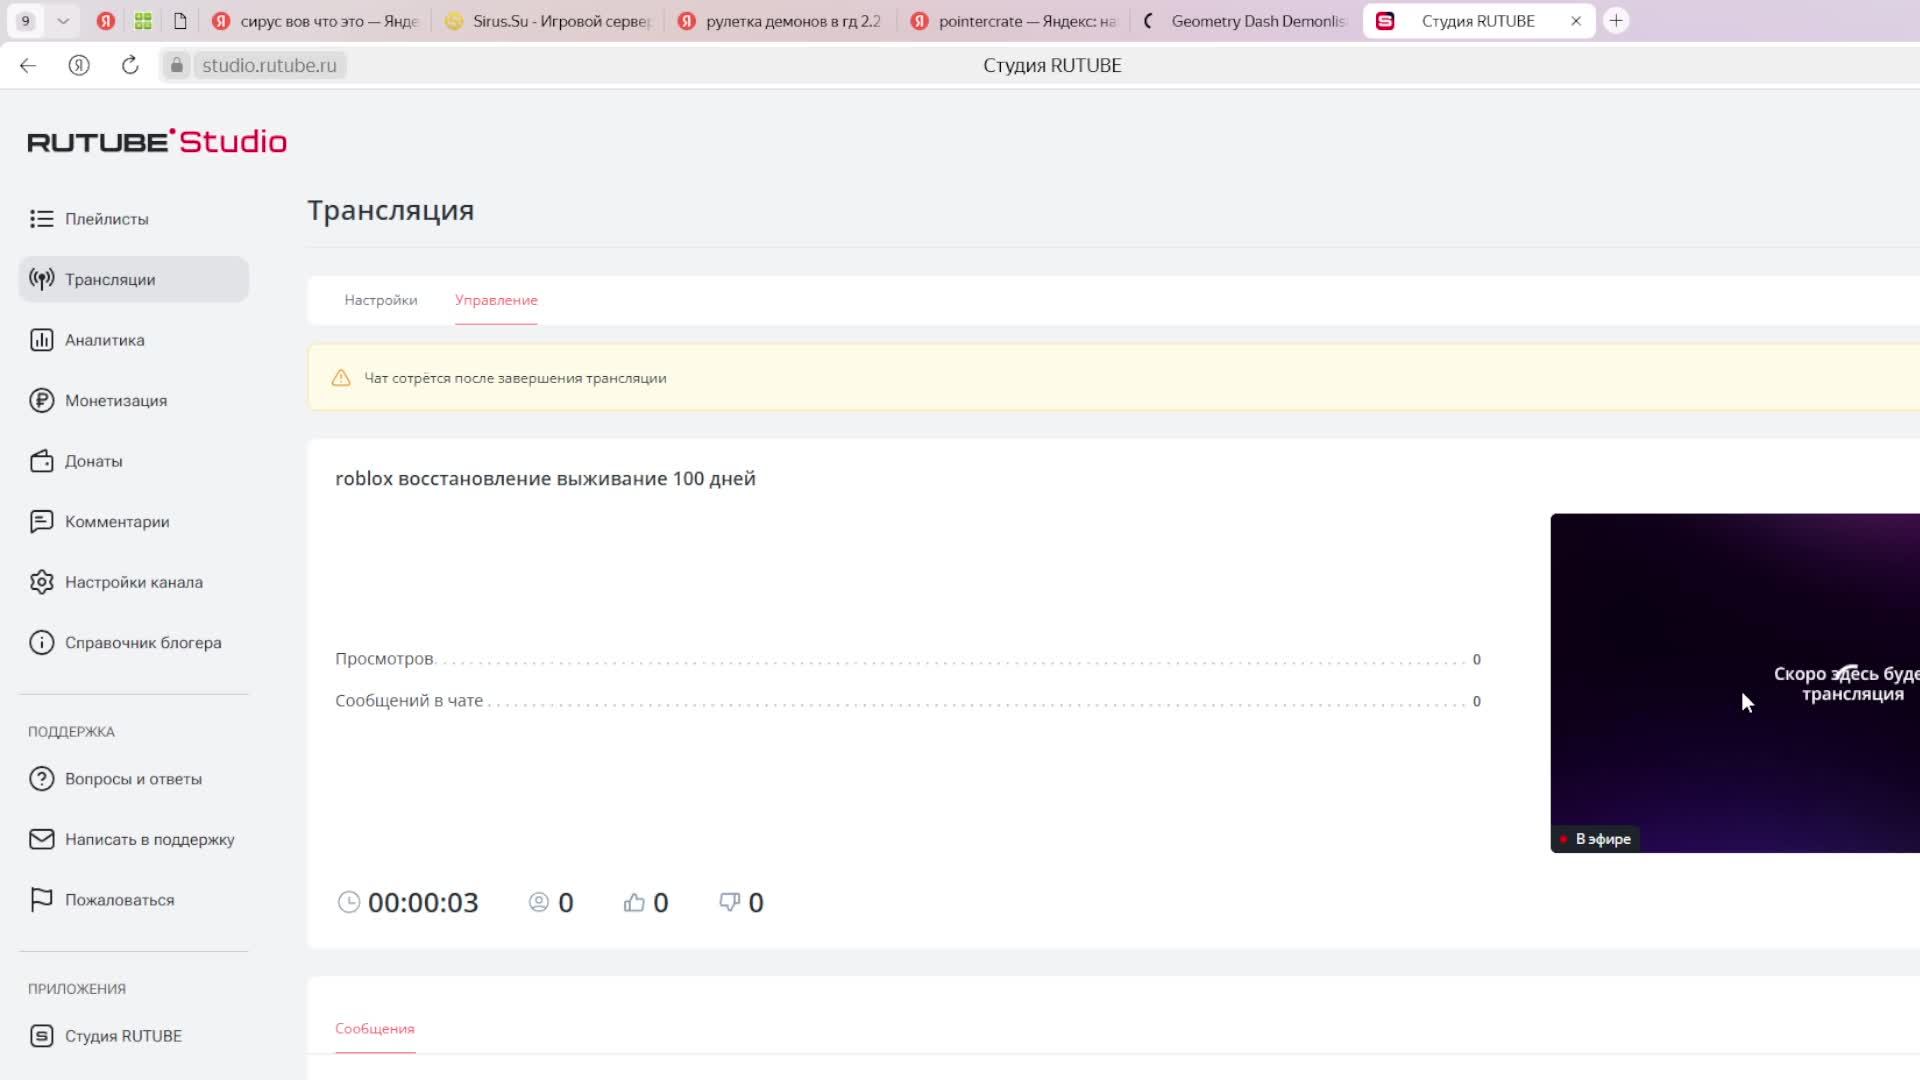1920x1080 pixels.
Task: Click the 00:00:03 stream timer value
Action: click(x=423, y=903)
